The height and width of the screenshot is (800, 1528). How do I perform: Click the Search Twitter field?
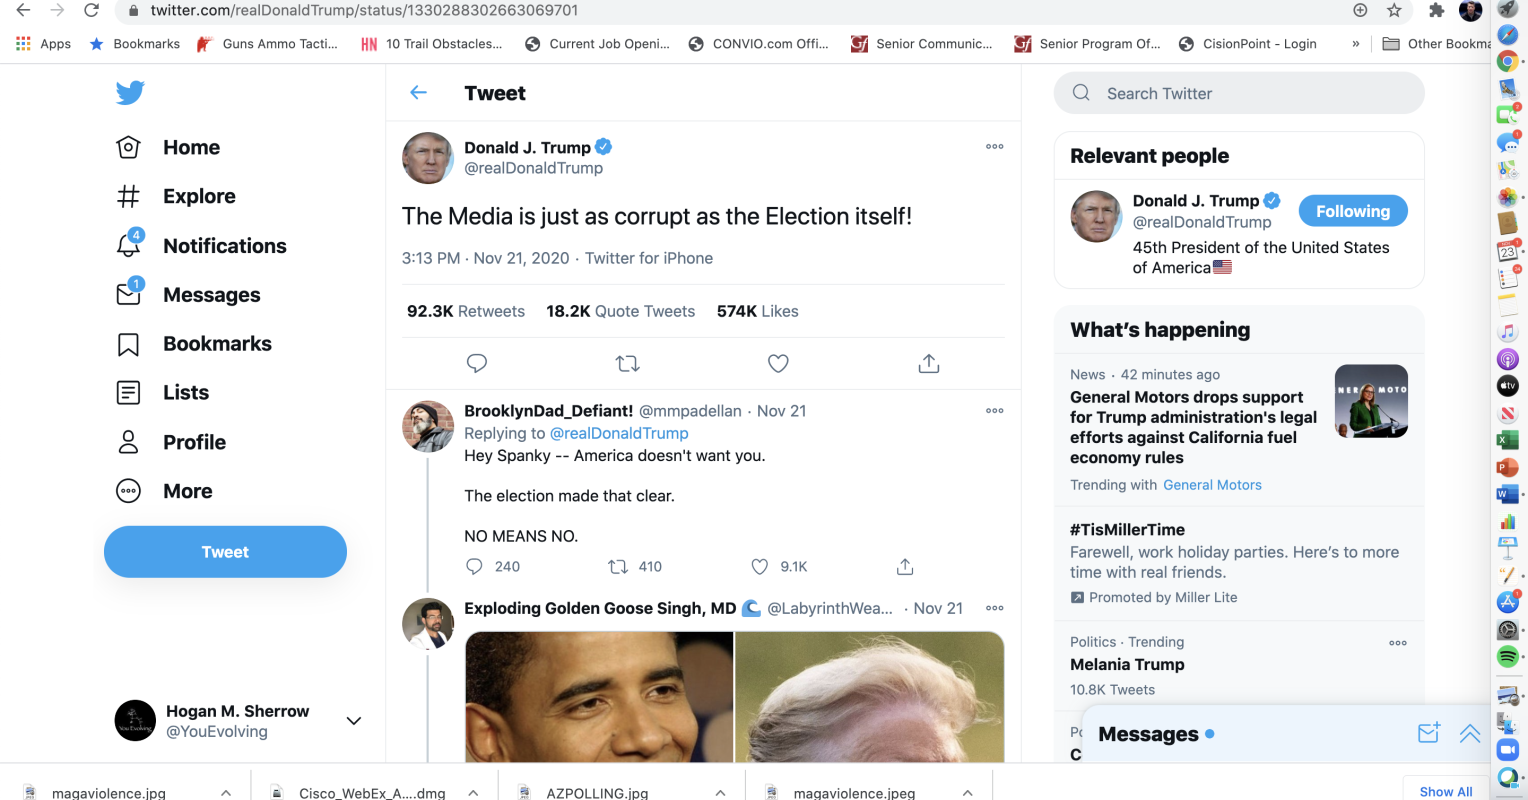(x=1239, y=93)
